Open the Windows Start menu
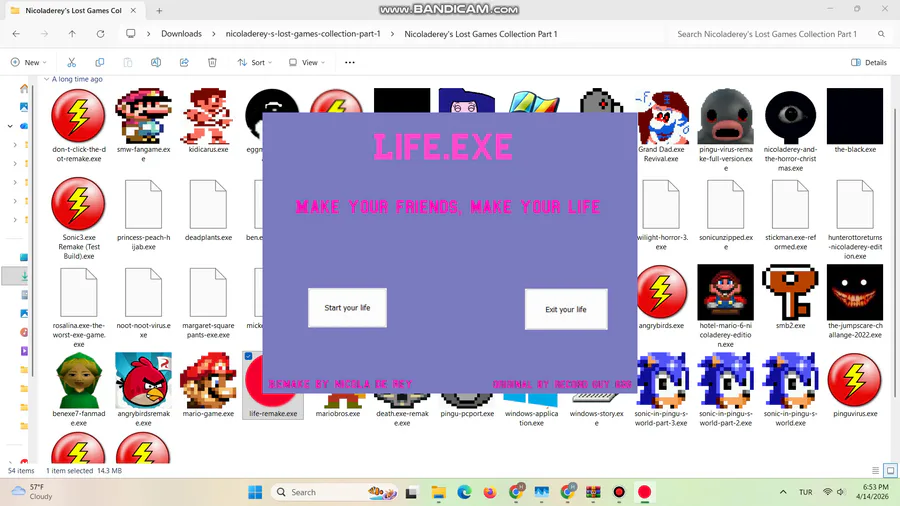Screen dimensions: 900x506 255,492
